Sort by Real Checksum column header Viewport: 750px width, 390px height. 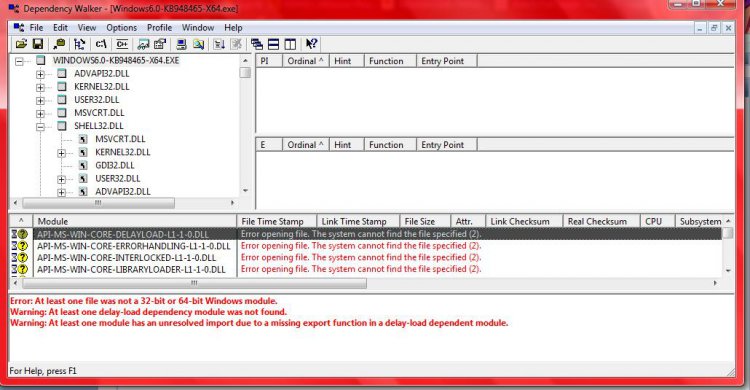click(x=601, y=221)
